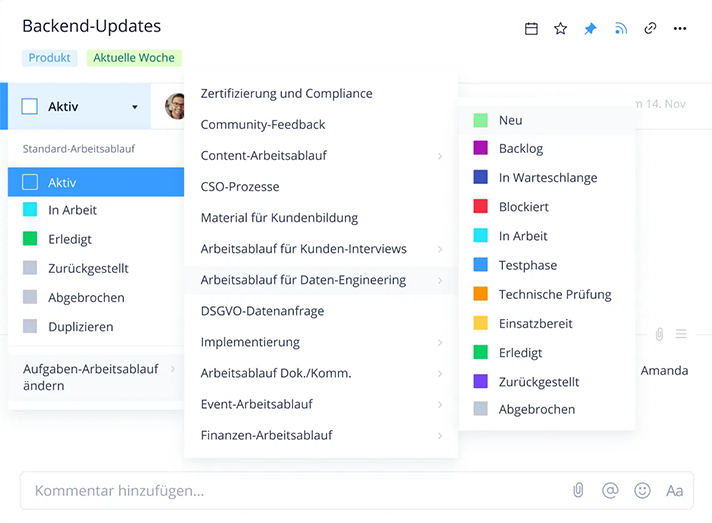Star the Backend-Updates task
Image resolution: width=712 pixels, height=523 pixels.
click(x=561, y=29)
